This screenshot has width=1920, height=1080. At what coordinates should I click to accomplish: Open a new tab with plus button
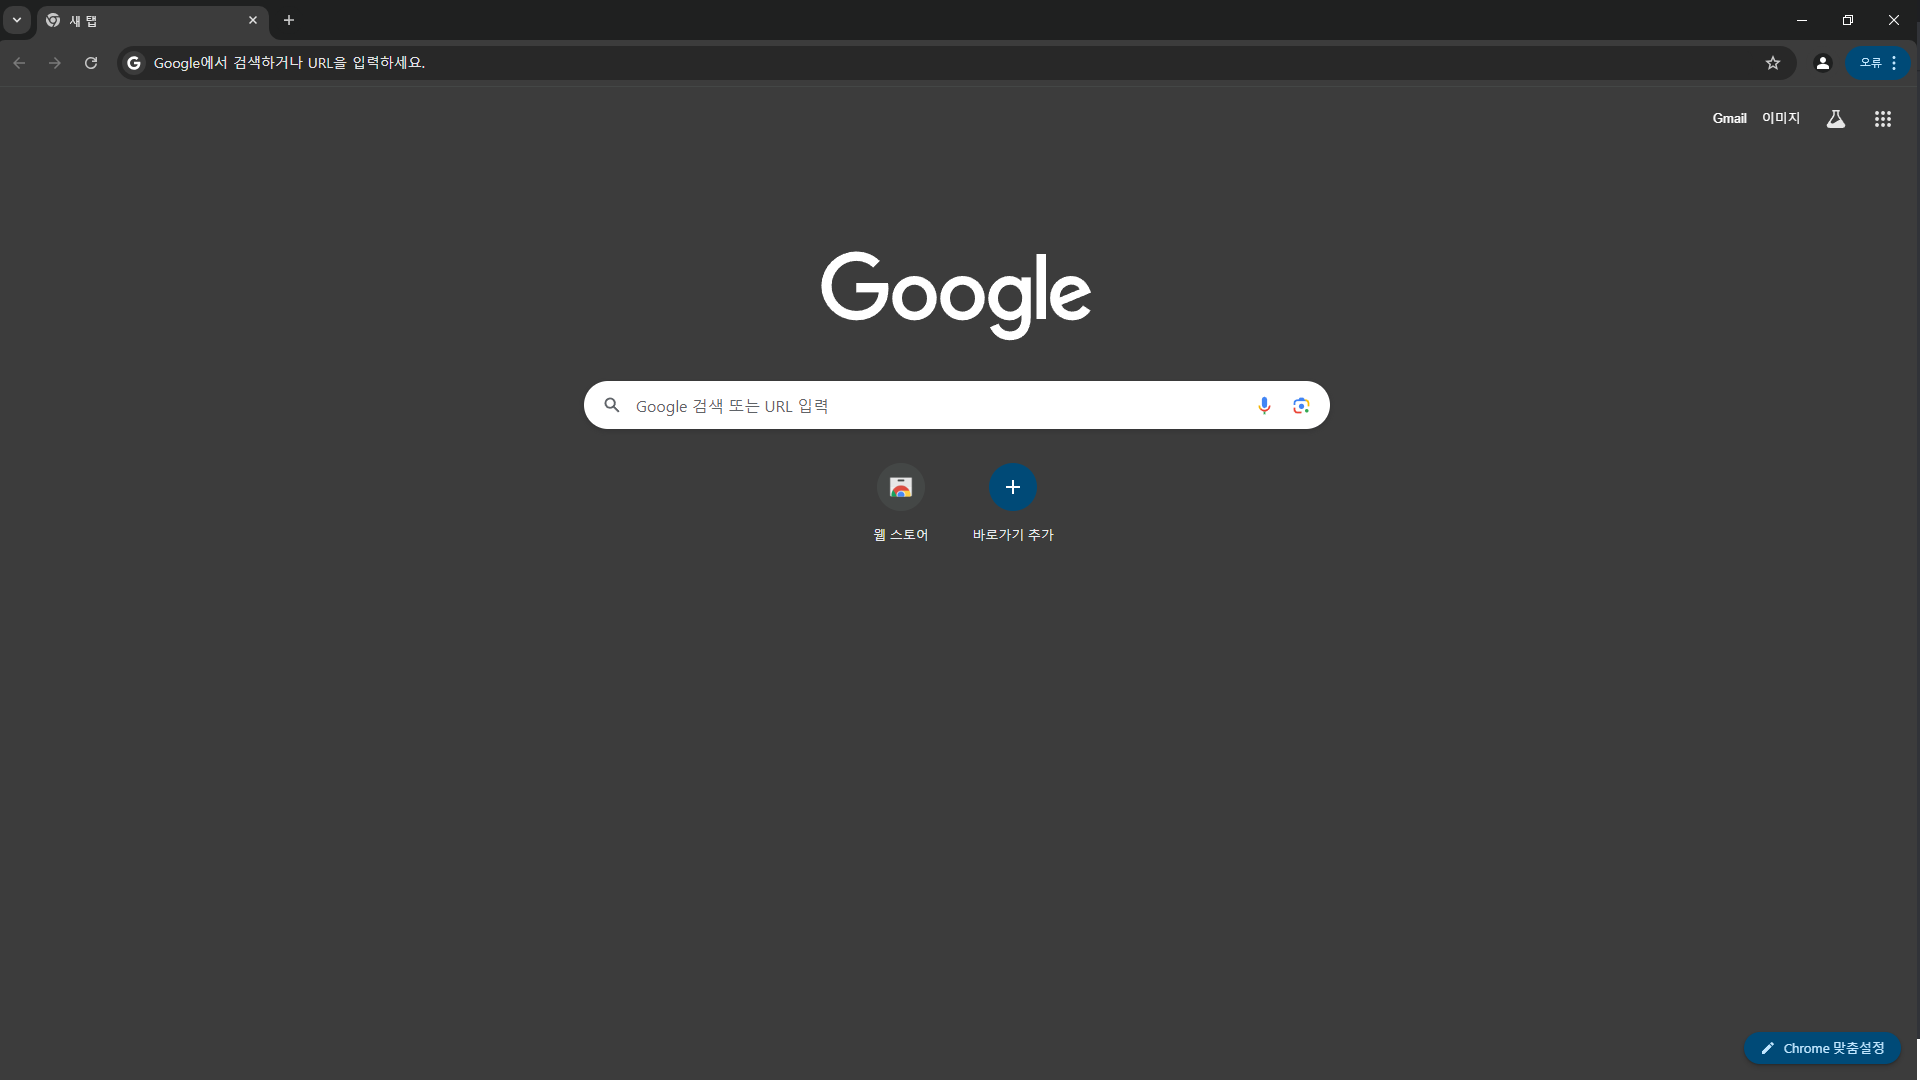(x=289, y=20)
